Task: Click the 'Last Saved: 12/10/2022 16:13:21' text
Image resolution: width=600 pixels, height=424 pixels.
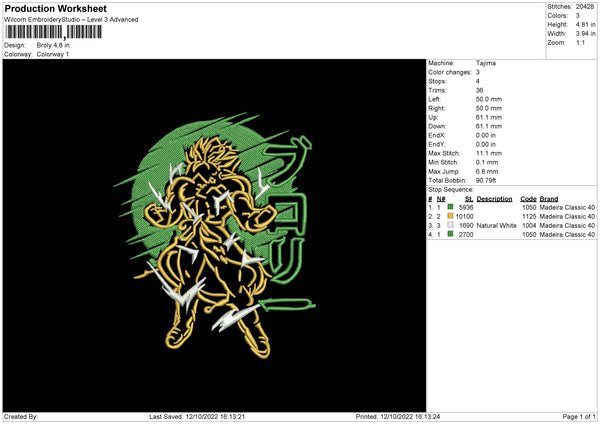Action: click(x=197, y=416)
